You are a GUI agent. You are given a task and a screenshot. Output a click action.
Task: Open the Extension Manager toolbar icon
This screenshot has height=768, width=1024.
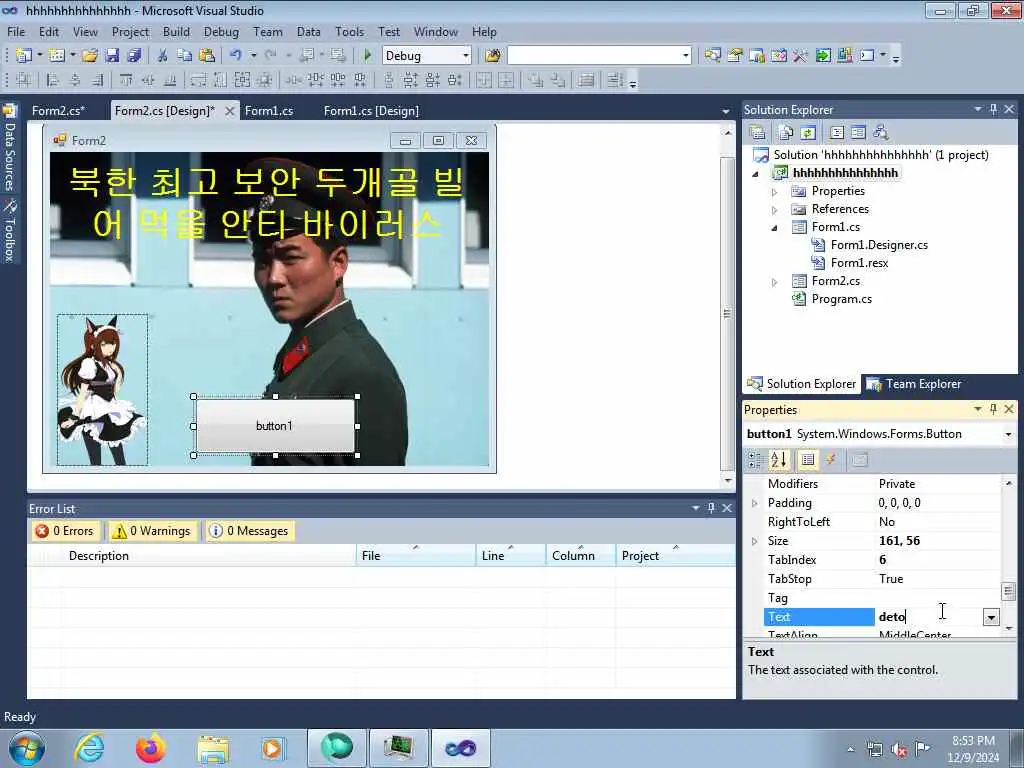(845, 56)
